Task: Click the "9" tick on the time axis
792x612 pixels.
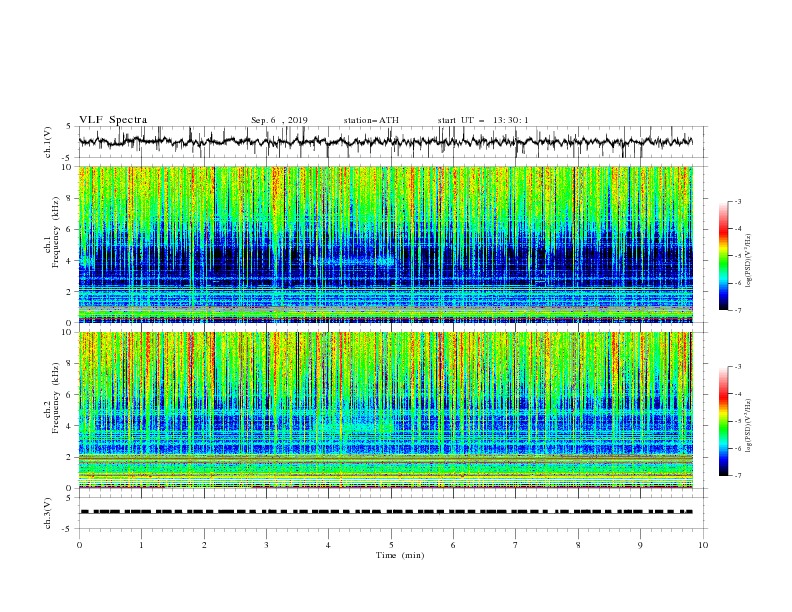Action: tap(640, 545)
